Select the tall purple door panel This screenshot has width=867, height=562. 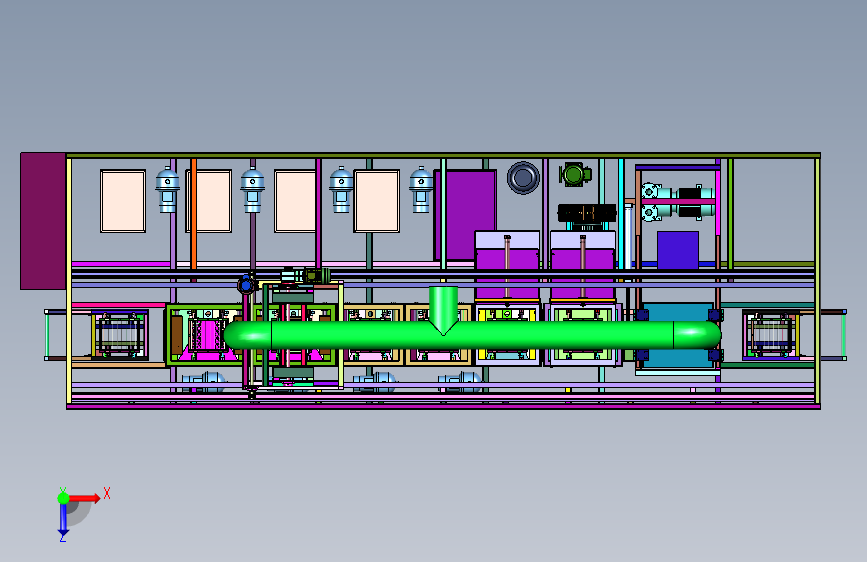click(x=465, y=215)
